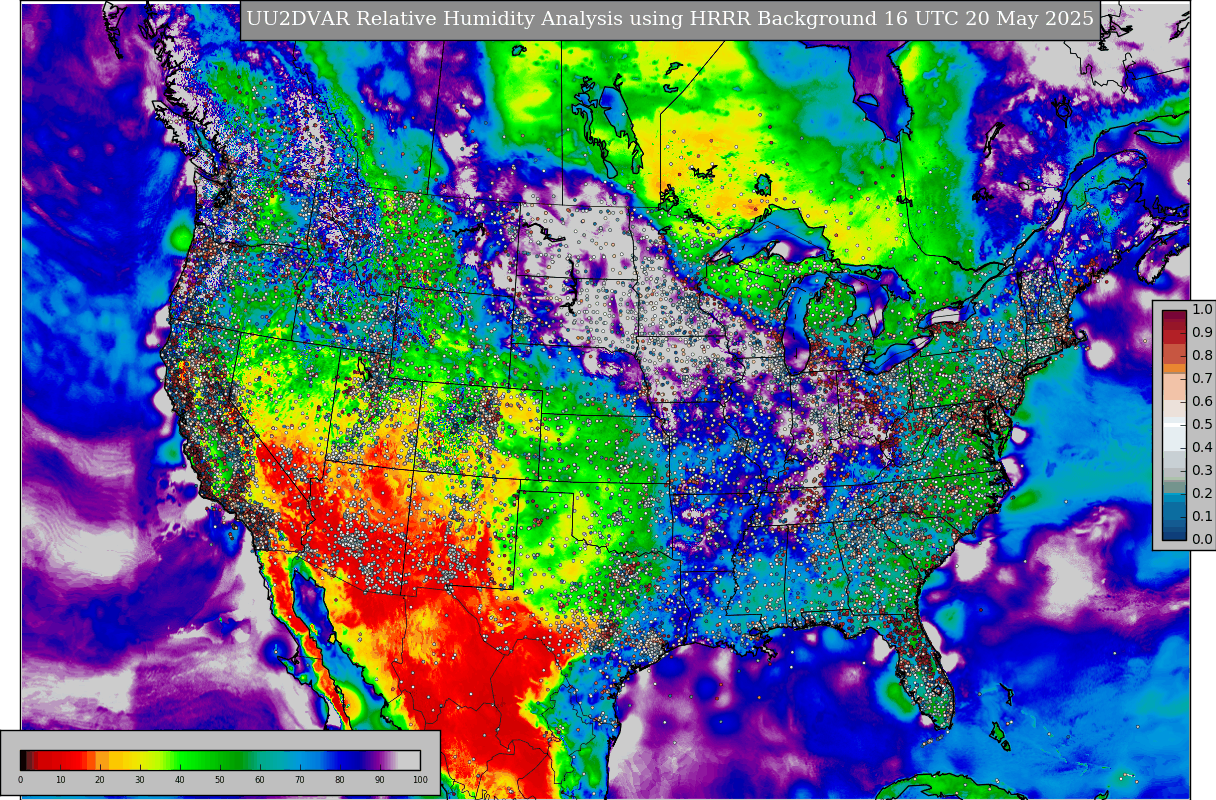Click the 0.9 label on vertical legend
The image size is (1216, 800).
point(1203,332)
